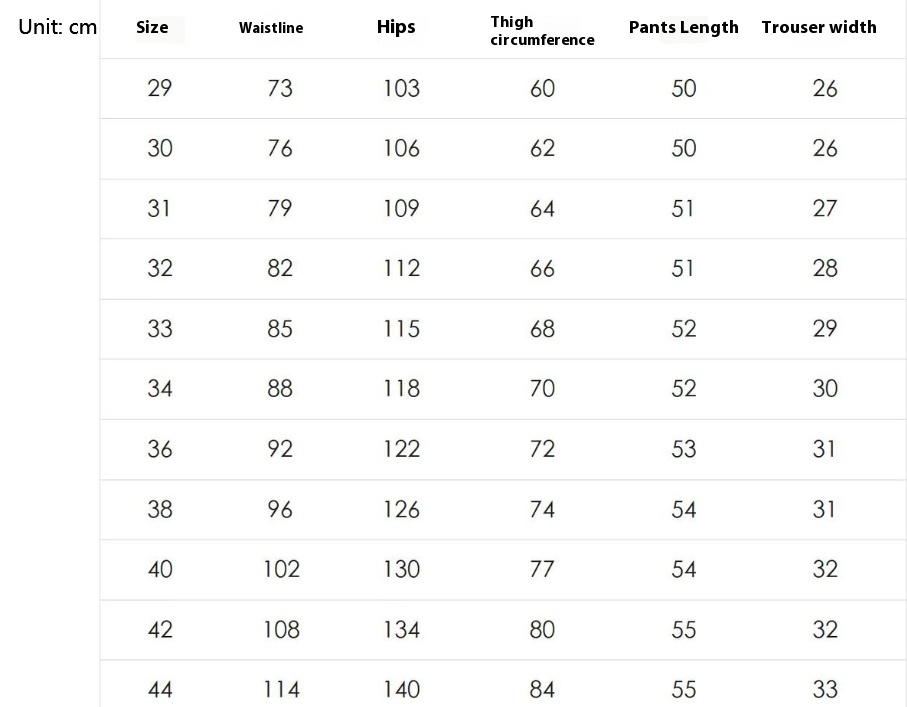Select the Pants Length header

tap(684, 27)
